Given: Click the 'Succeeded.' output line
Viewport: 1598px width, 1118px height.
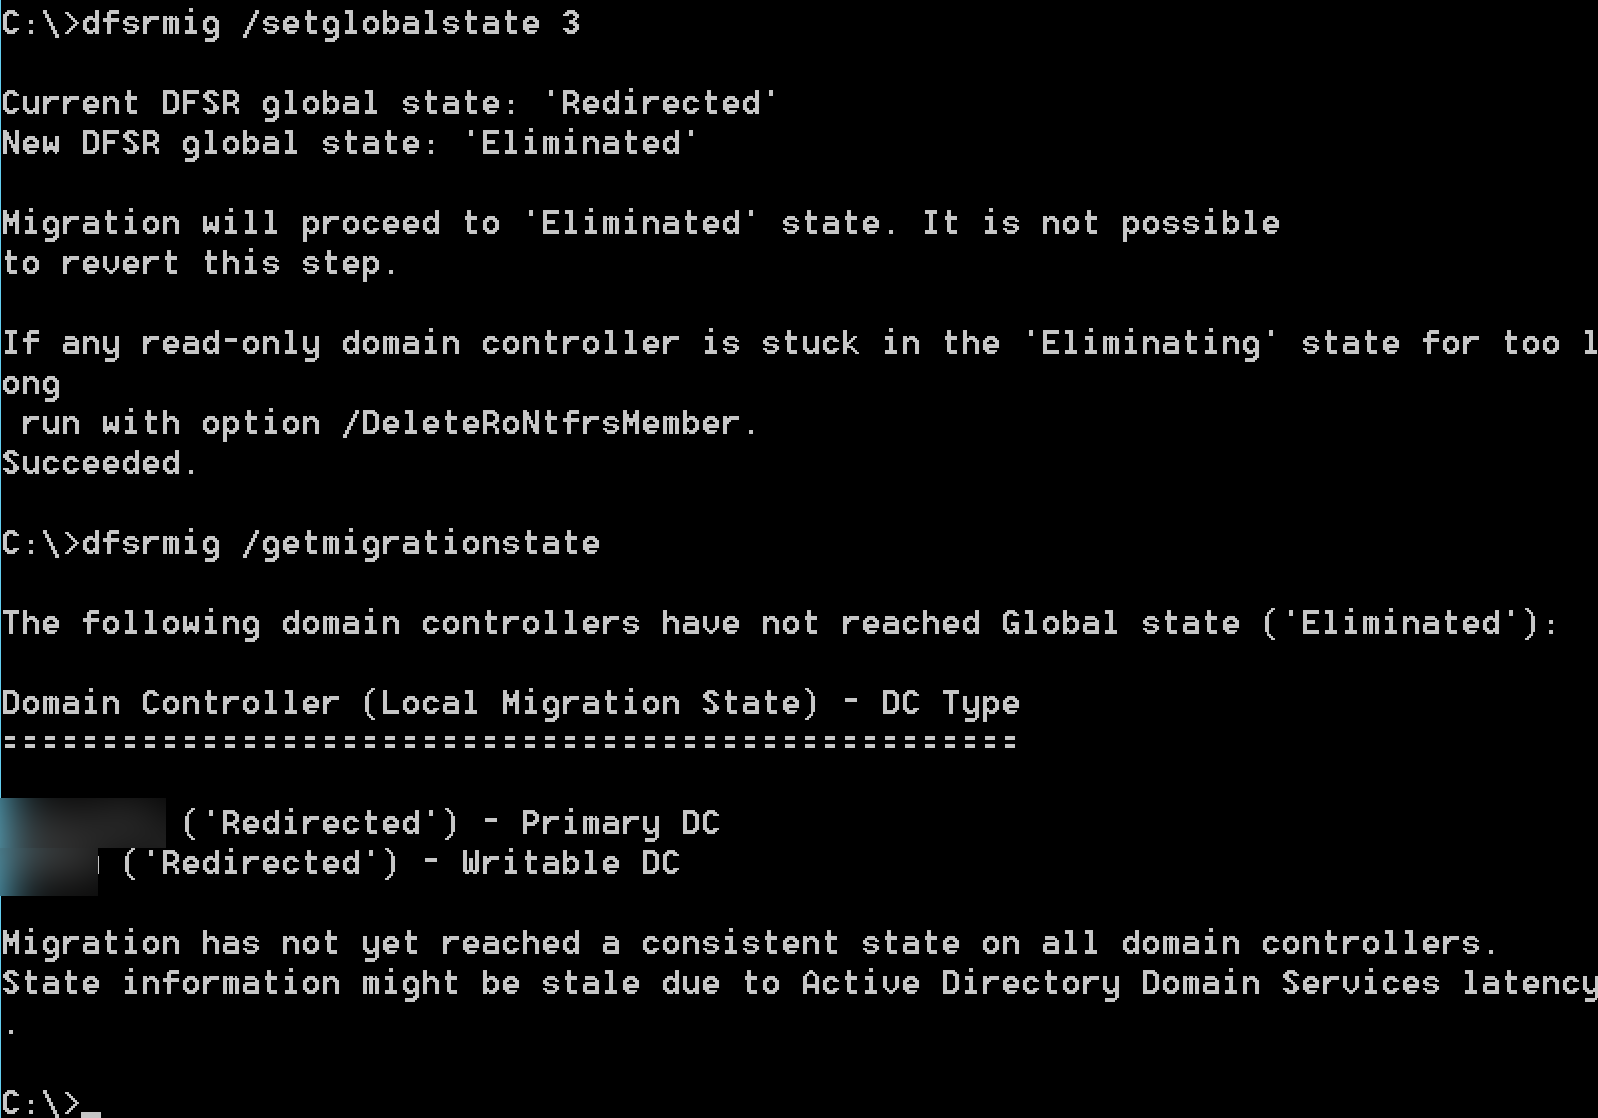Looking at the screenshot, I should pyautogui.click(x=100, y=464).
